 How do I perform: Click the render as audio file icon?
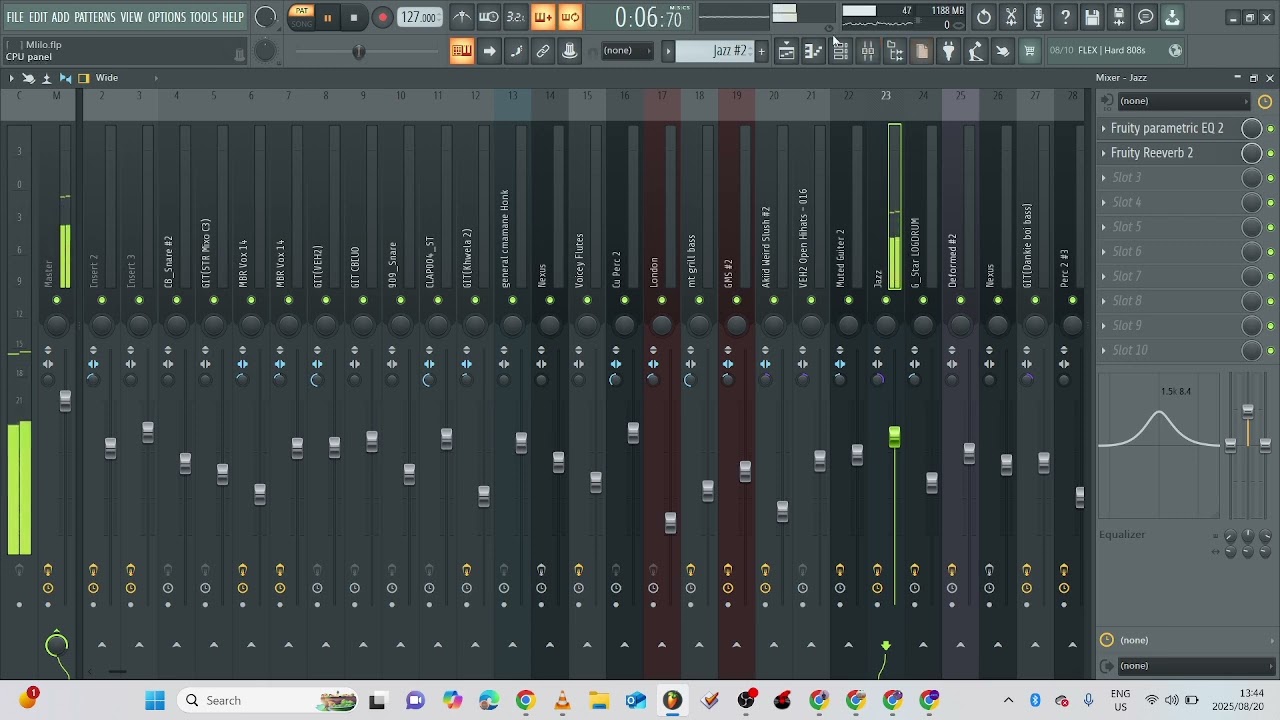[x=1119, y=17]
